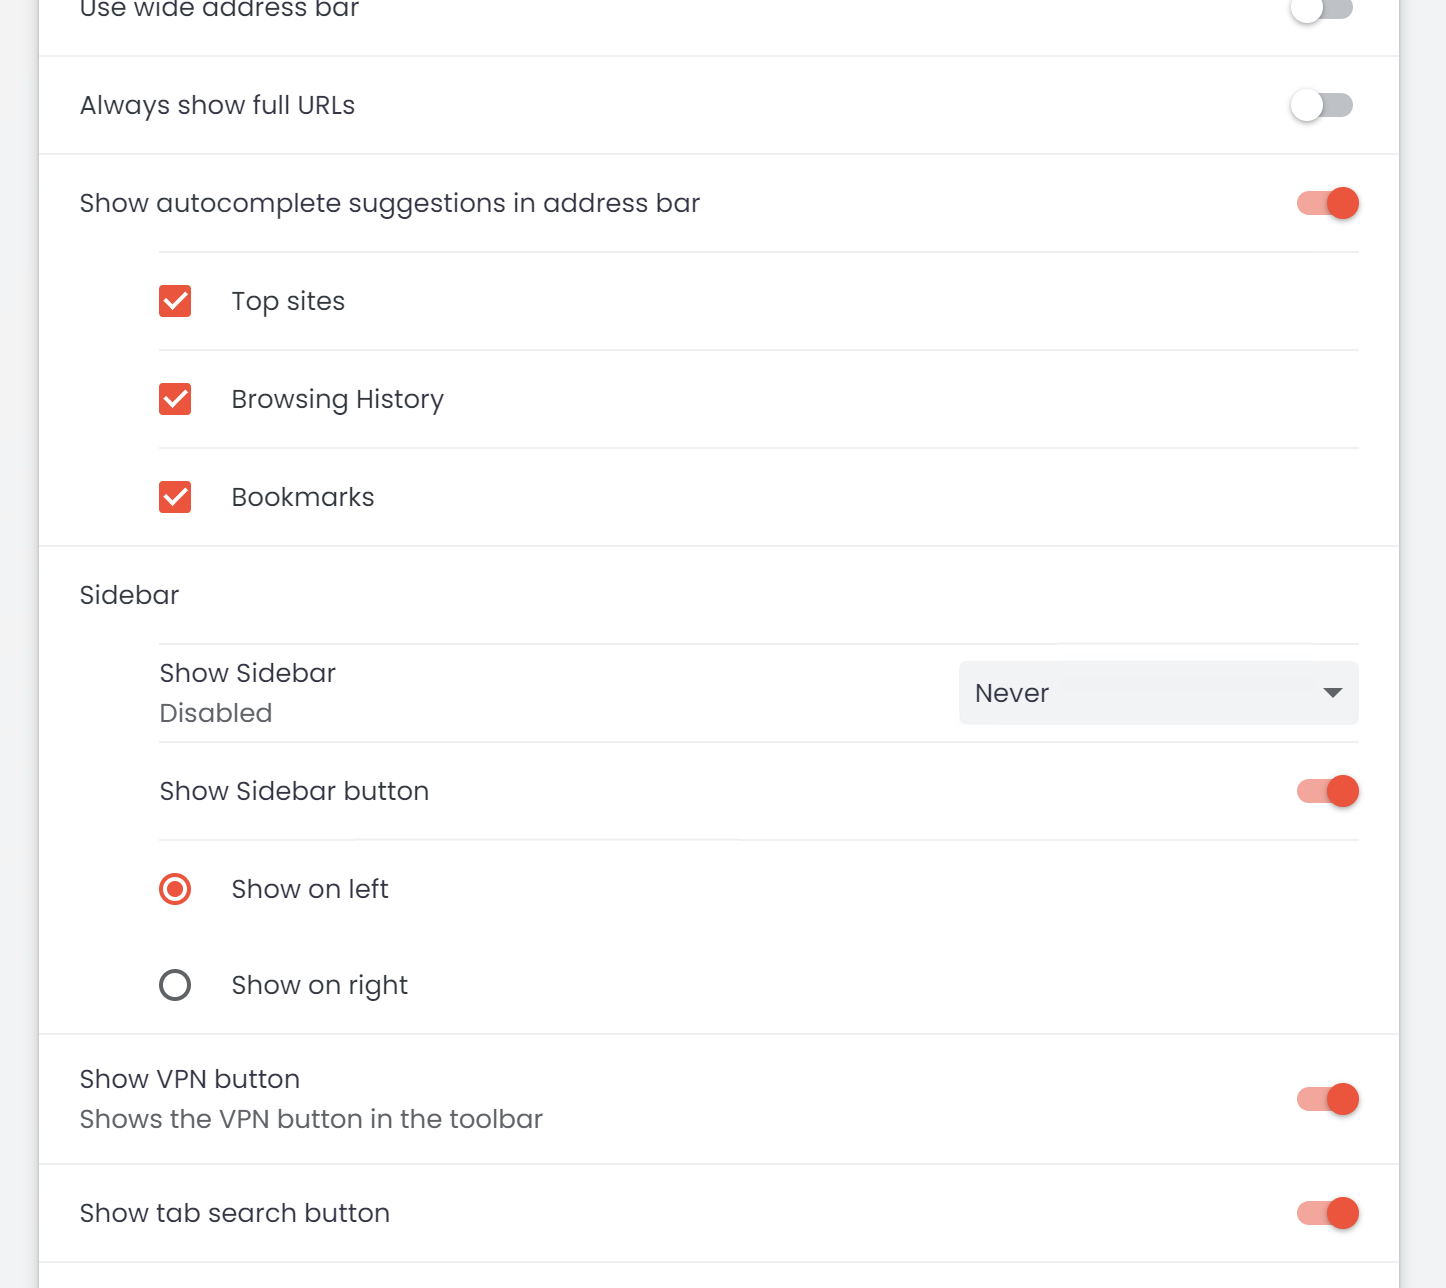This screenshot has width=1446, height=1288.
Task: Turn off the Show Sidebar button toggle
Action: tap(1327, 791)
